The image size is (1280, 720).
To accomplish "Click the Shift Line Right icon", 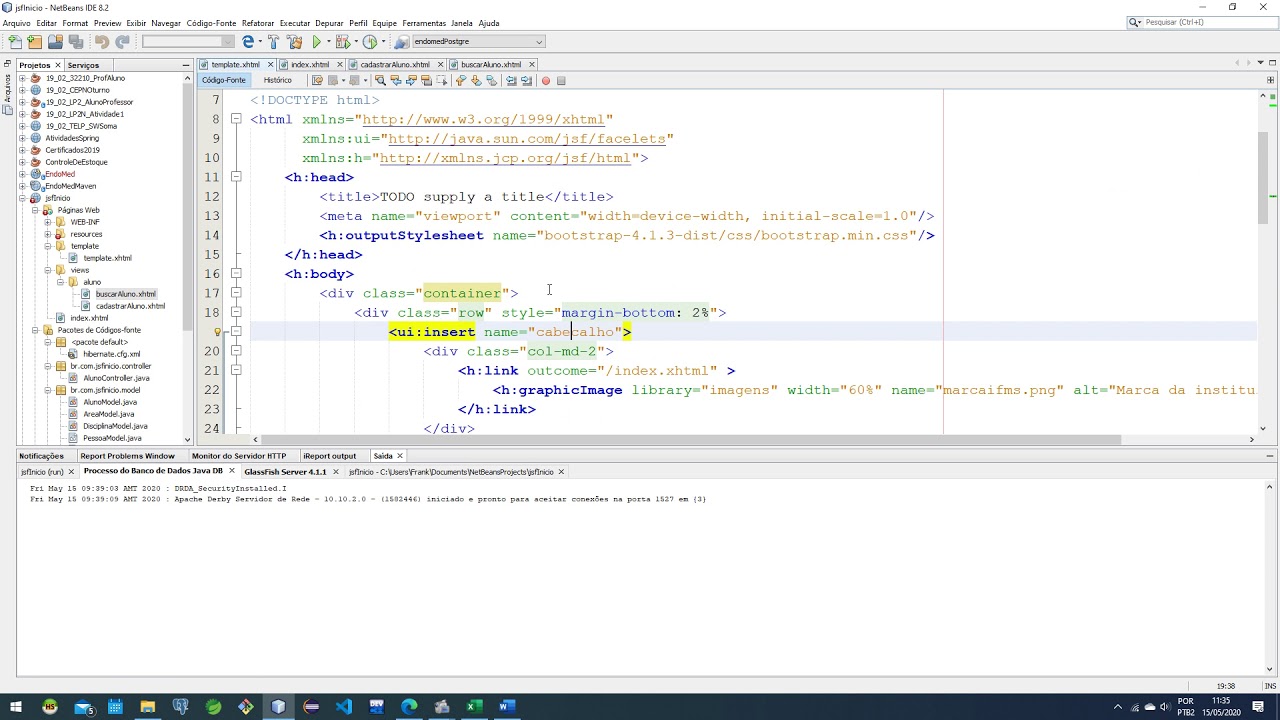I will coord(526,80).
